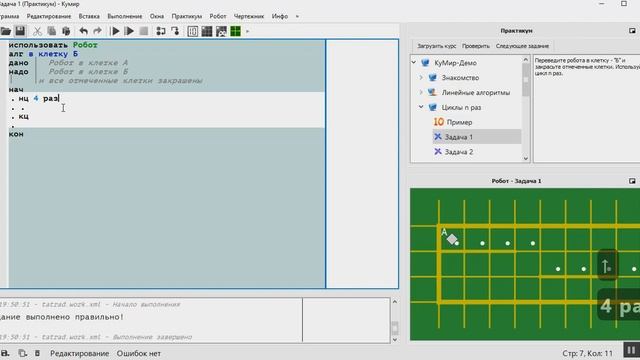Stop program execution with square icon
640x360 pixels.
(x=144, y=31)
